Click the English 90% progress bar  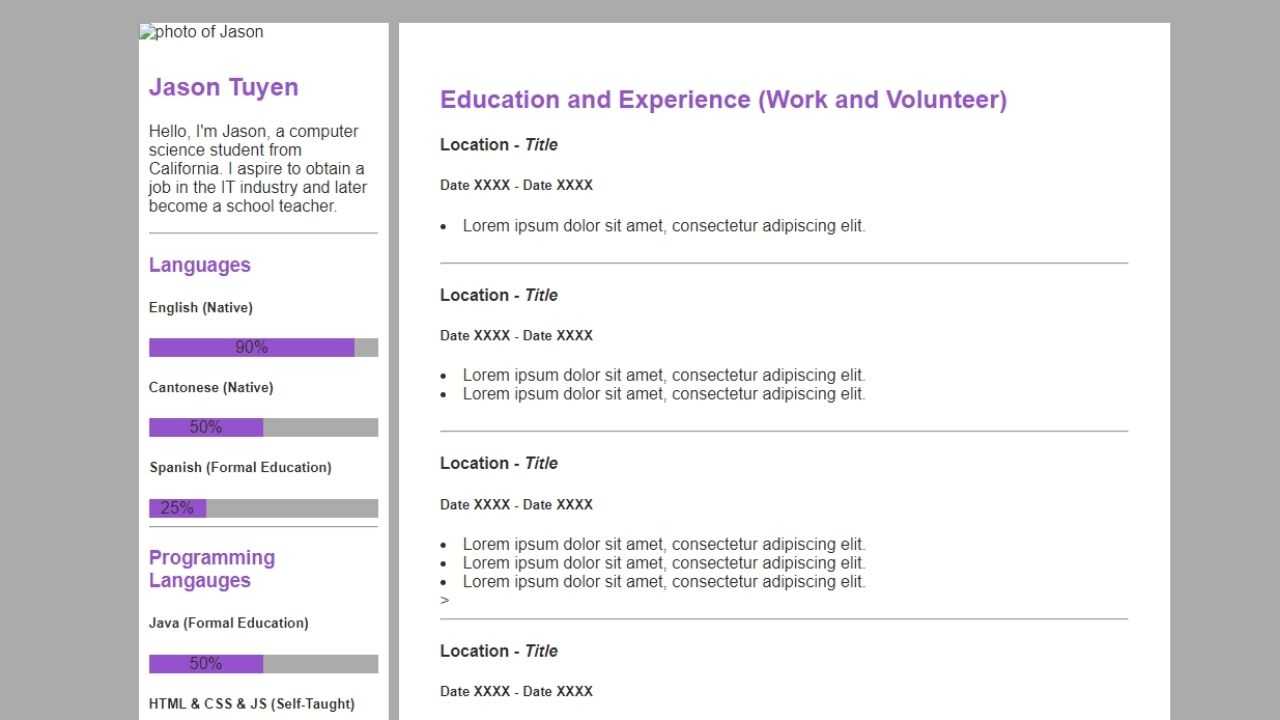click(x=264, y=347)
